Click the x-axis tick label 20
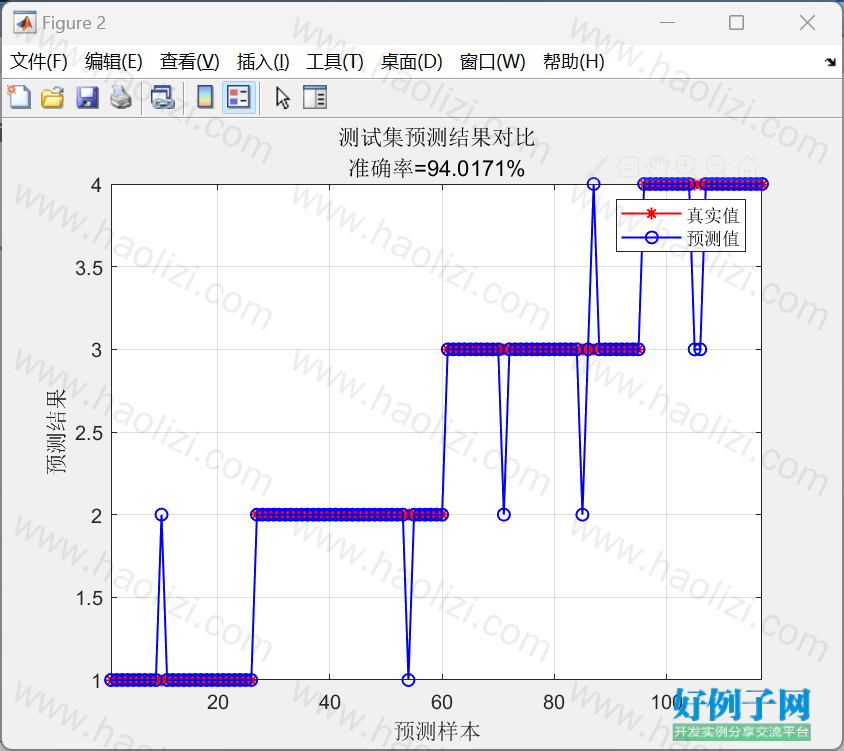This screenshot has height=751, width=844. point(217,702)
